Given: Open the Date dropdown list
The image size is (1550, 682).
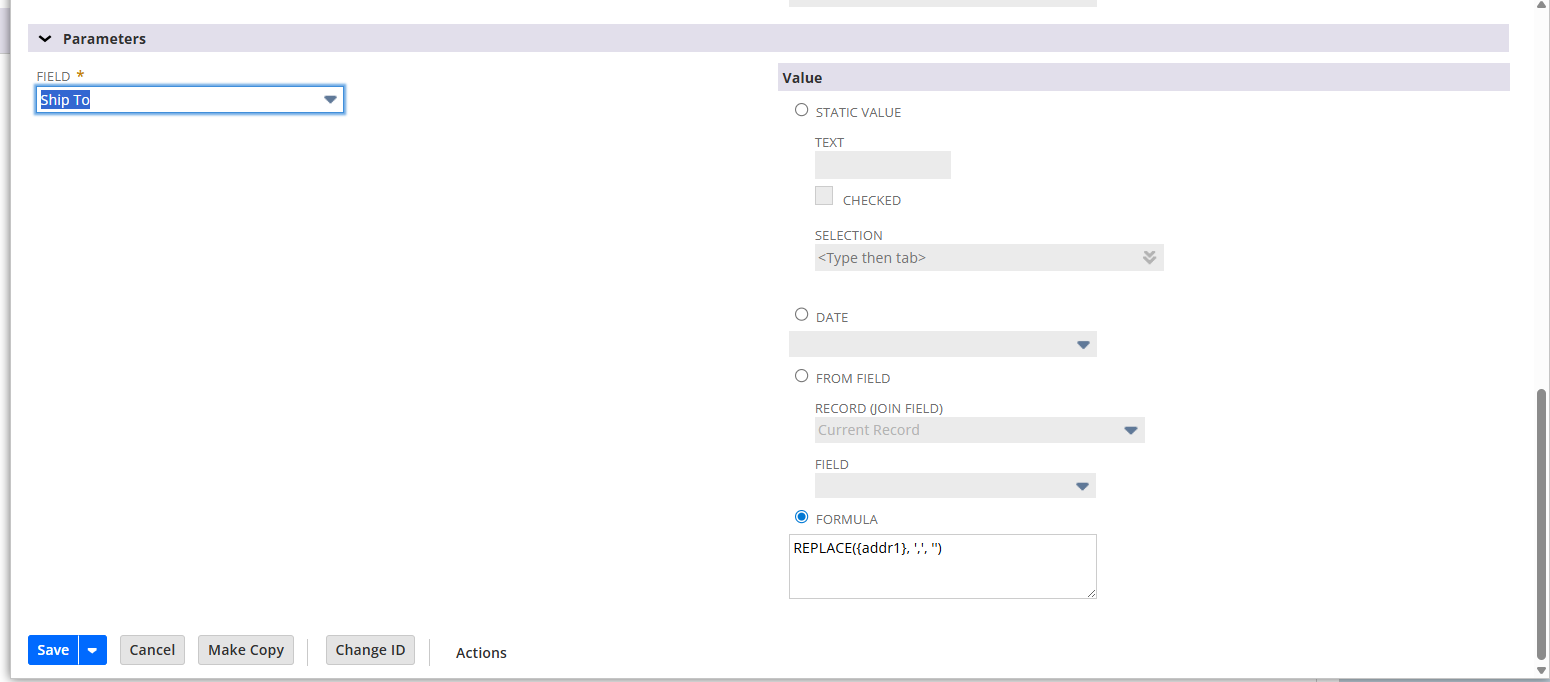Looking at the screenshot, I should [x=1082, y=345].
